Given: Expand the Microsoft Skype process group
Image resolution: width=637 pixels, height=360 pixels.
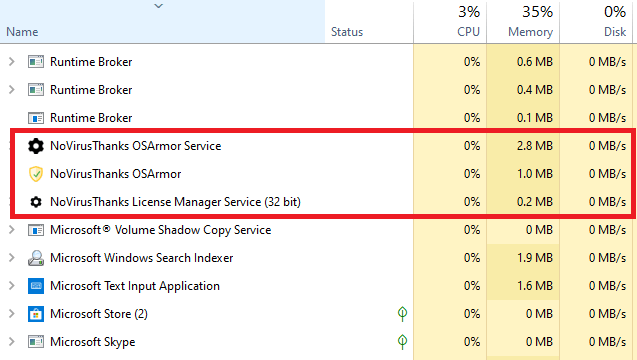Looking at the screenshot, I should point(12,342).
